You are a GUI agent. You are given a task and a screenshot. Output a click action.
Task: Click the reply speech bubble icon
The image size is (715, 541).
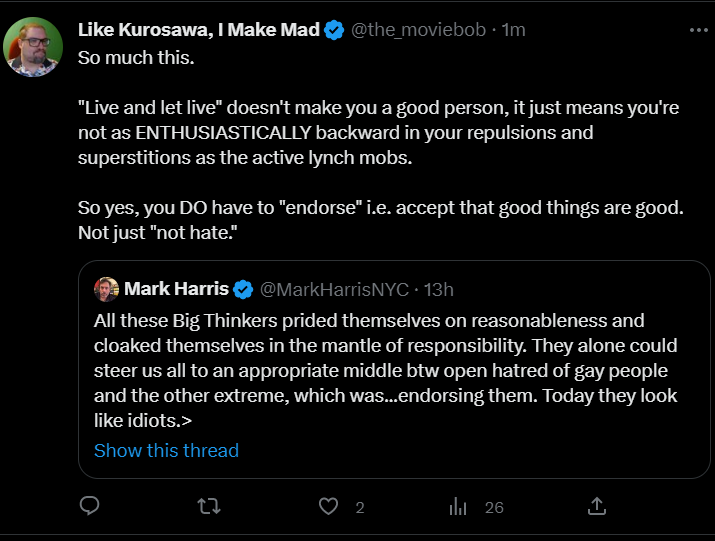[x=89, y=506]
